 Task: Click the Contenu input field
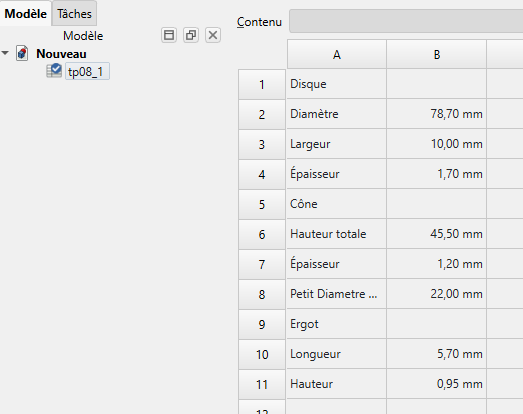click(x=406, y=21)
